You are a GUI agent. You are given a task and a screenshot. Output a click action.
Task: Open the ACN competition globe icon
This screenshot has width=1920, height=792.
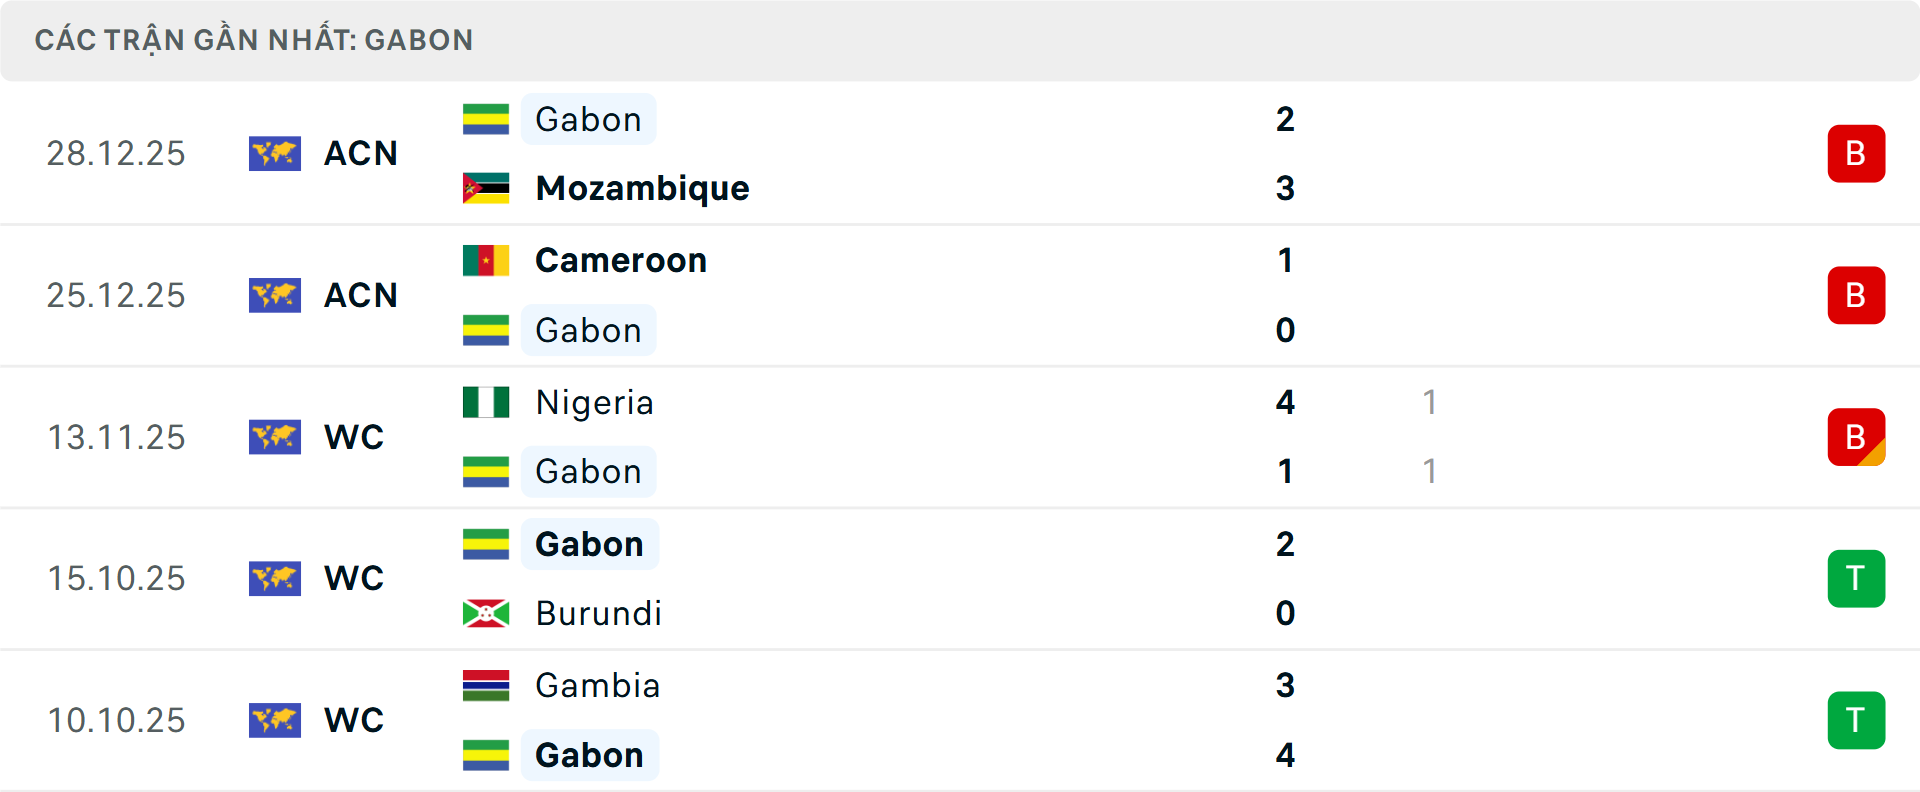tap(275, 154)
